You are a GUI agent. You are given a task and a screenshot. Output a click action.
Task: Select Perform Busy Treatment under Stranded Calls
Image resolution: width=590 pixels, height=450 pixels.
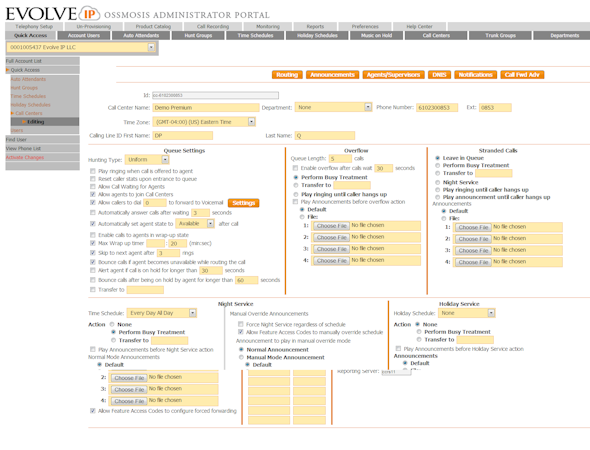(x=438, y=165)
